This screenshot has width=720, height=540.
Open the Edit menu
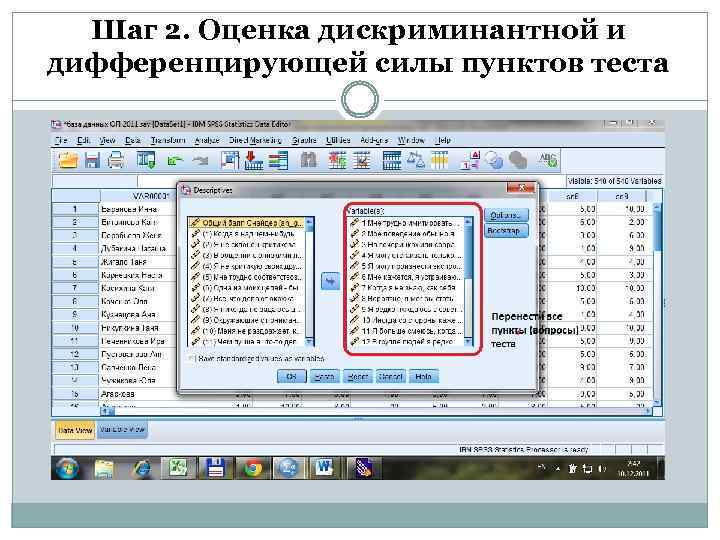click(x=84, y=141)
